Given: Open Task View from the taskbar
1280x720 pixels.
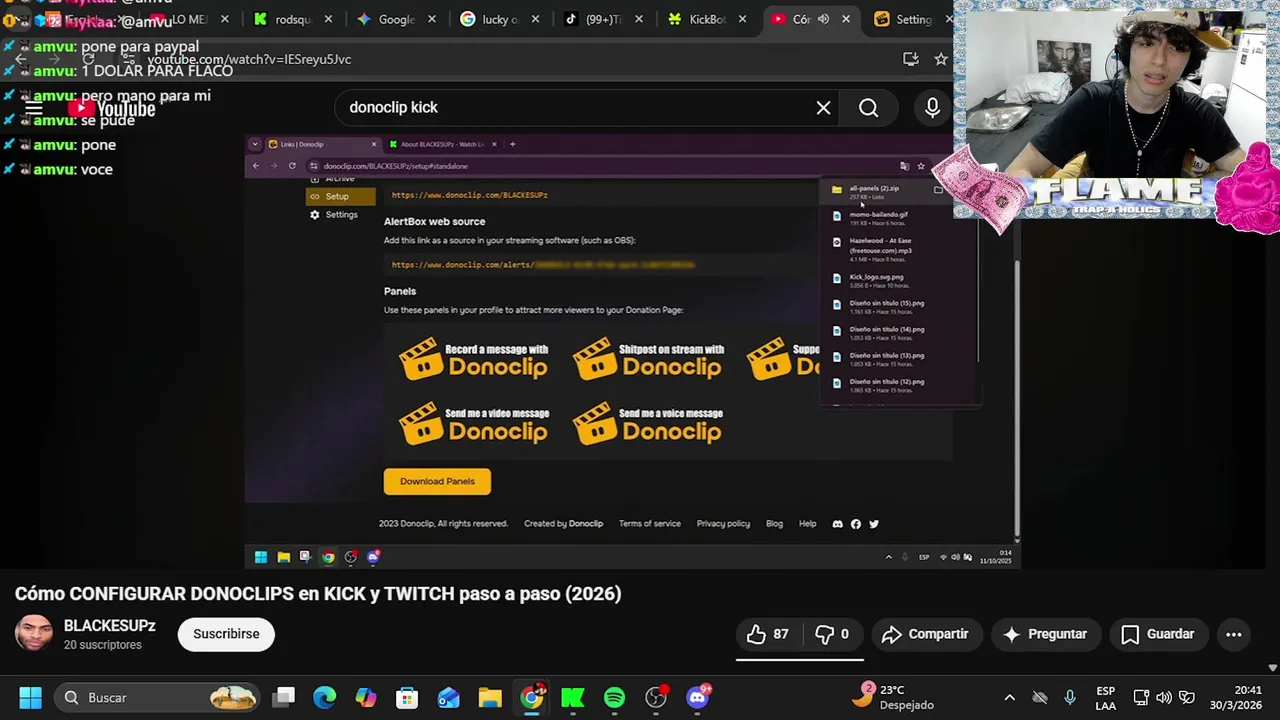Looking at the screenshot, I should (284, 697).
